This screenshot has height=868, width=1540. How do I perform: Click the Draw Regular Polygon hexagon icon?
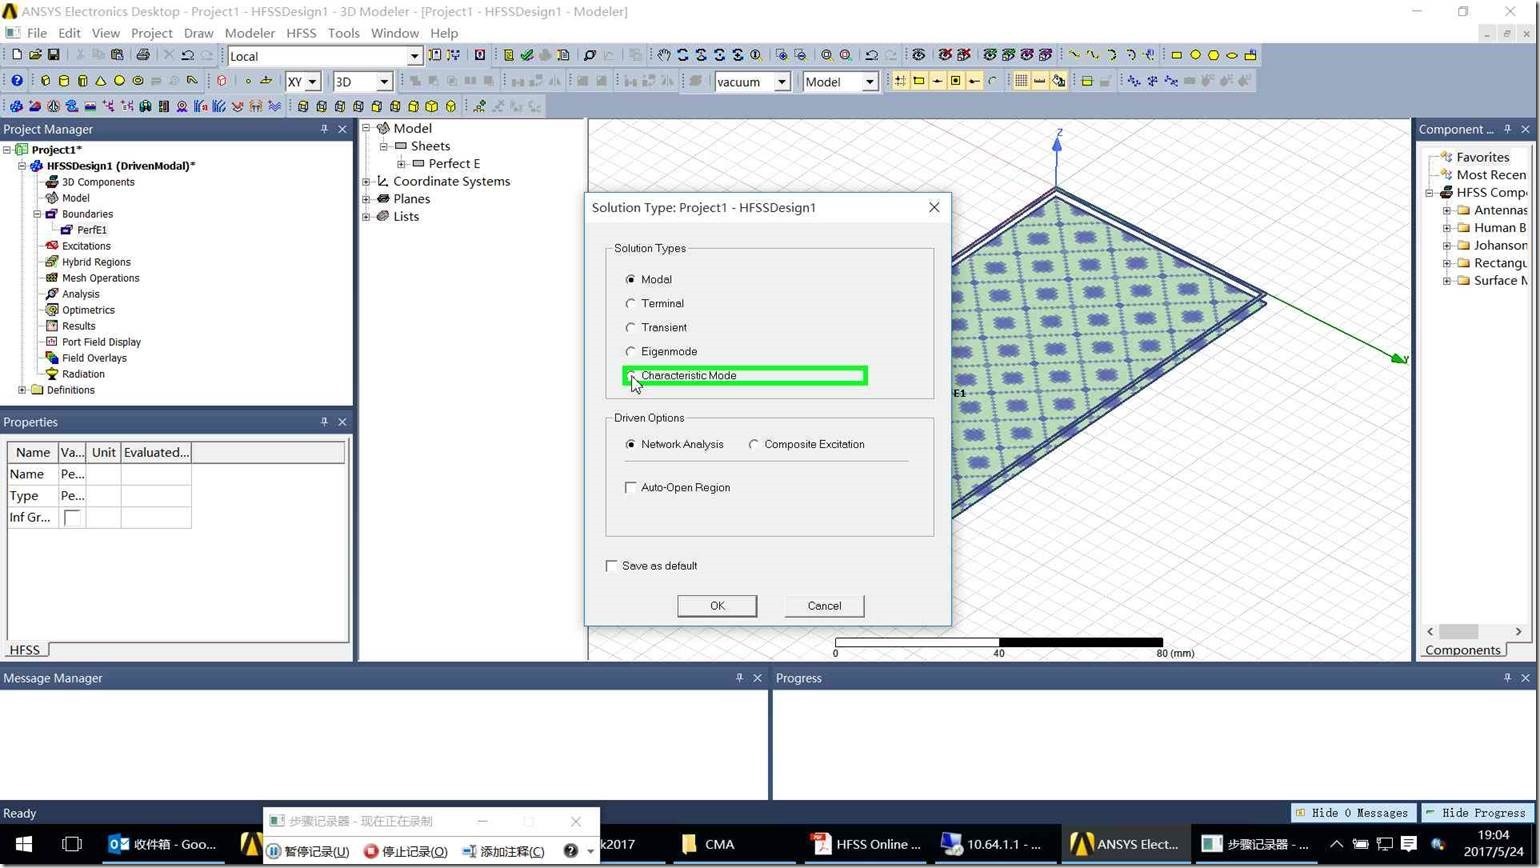(x=1213, y=55)
